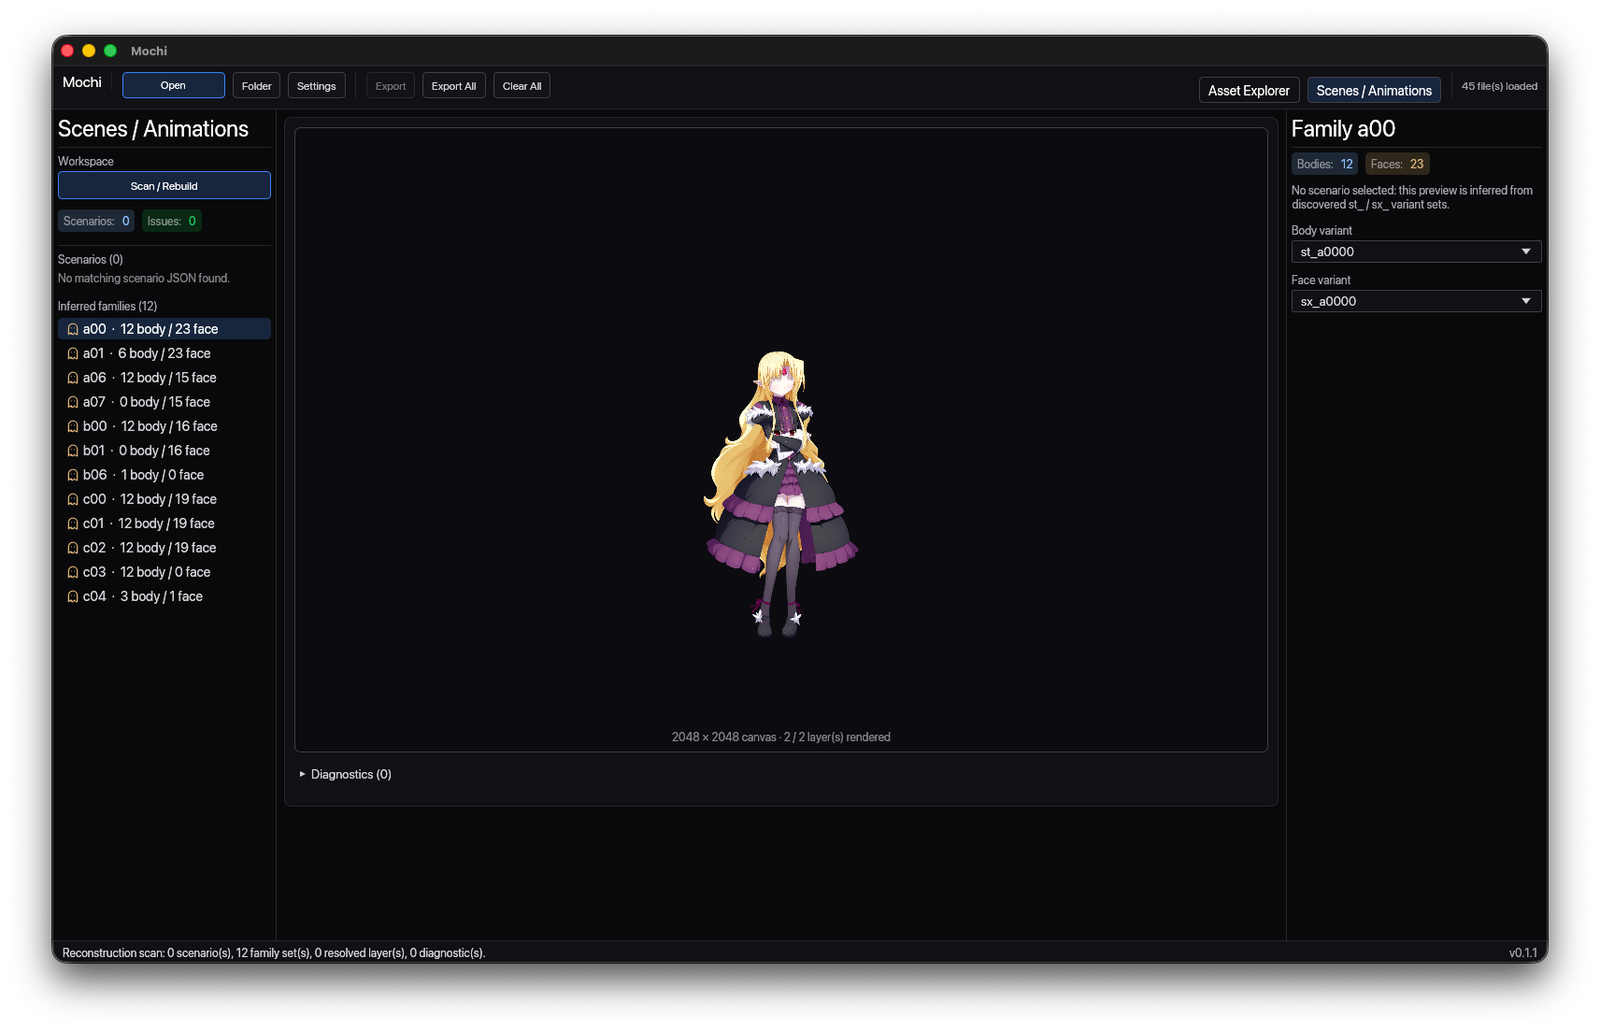Select family b01 · 0 body / 16 face
The width and height of the screenshot is (1600, 1032).
[164, 451]
